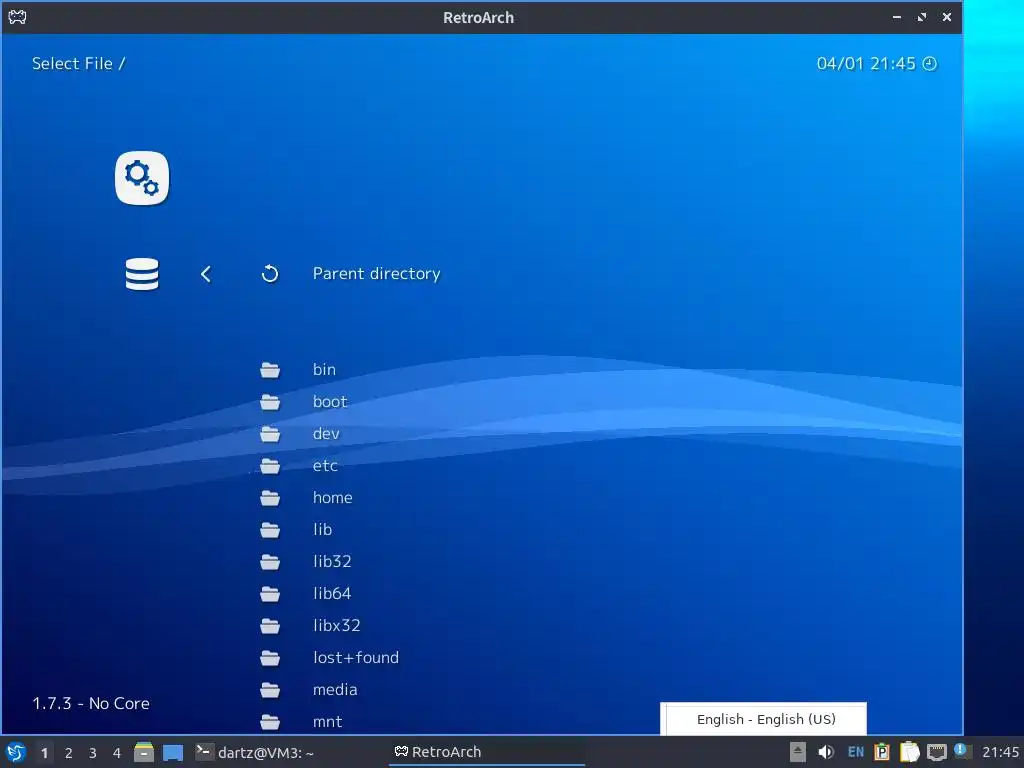Open the boot directory
This screenshot has height=768, width=1024.
(x=330, y=402)
